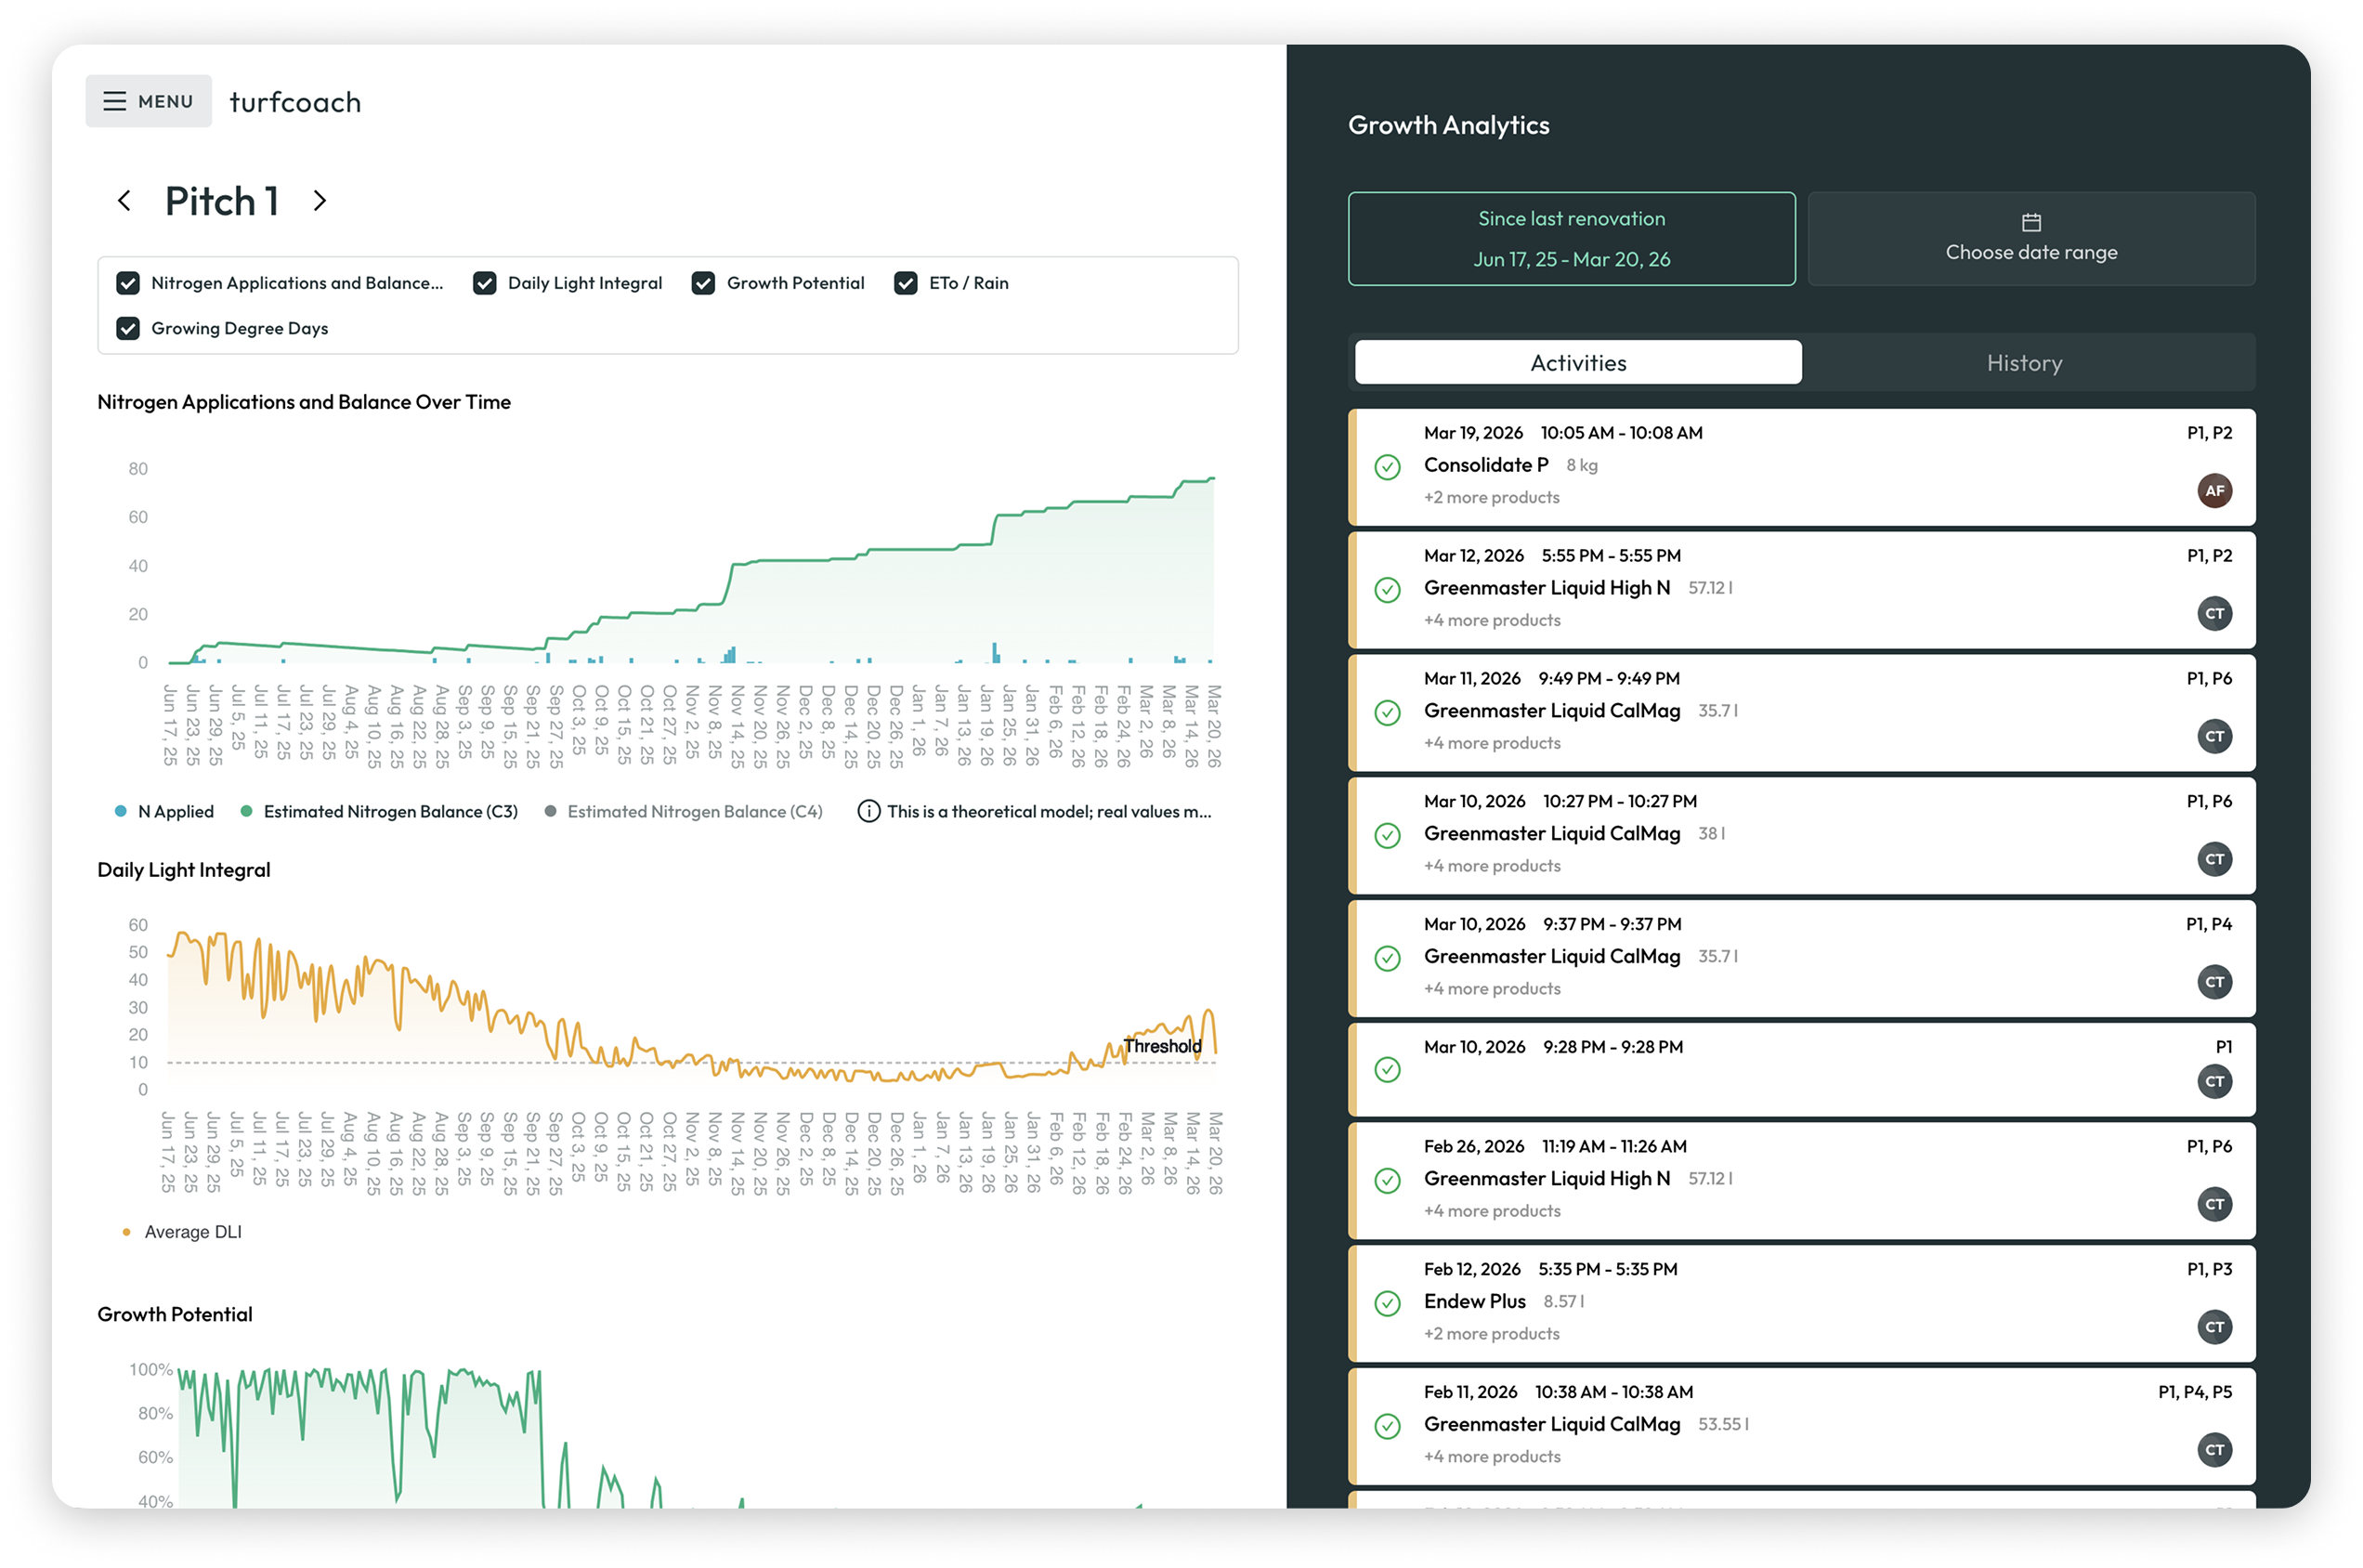
Task: Go to previous pitch with left chevron
Action: pos(124,201)
